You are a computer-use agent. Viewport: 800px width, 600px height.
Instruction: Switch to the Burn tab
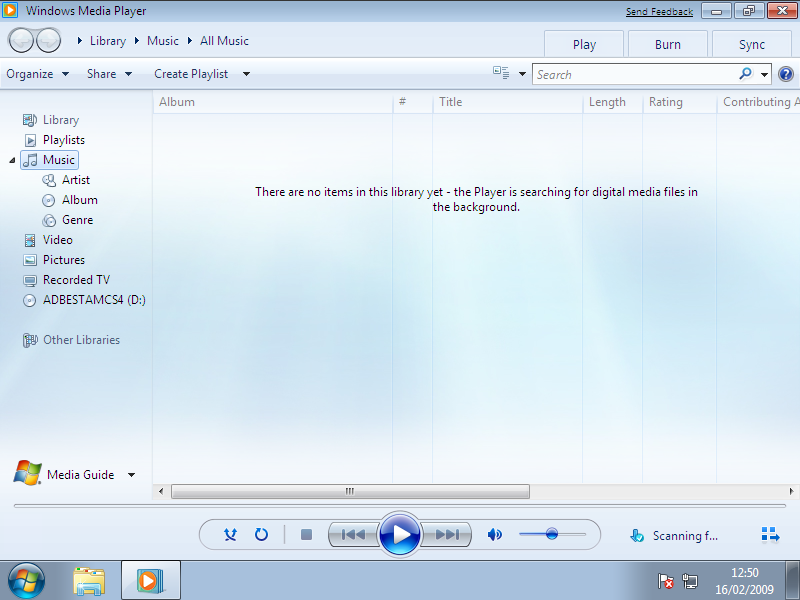click(668, 45)
